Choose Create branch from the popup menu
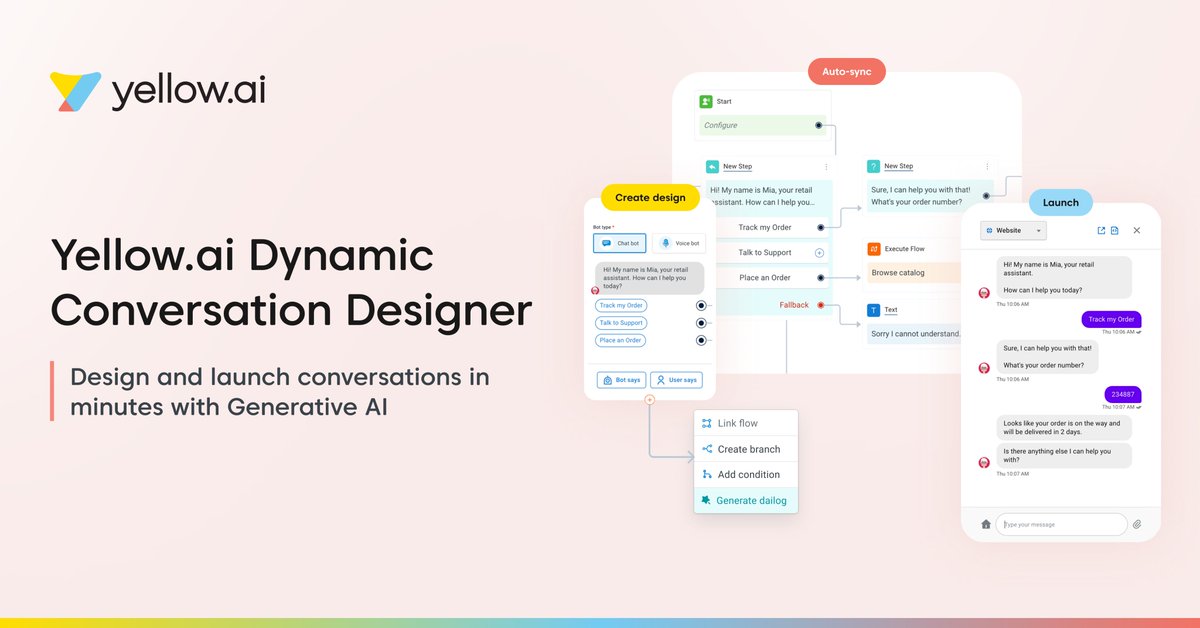 click(746, 449)
